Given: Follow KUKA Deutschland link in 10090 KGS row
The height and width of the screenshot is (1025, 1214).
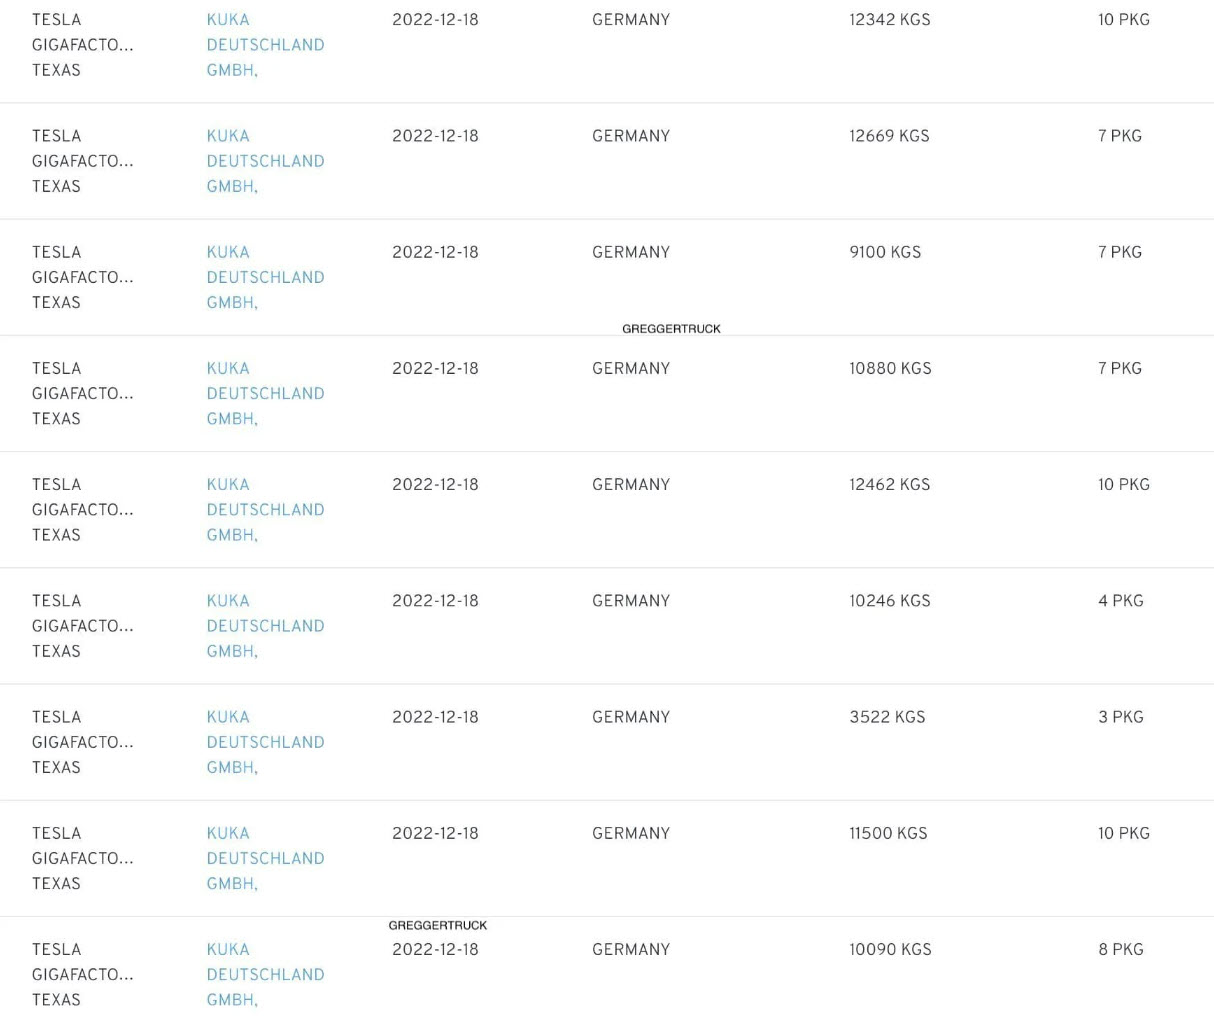Looking at the screenshot, I should coord(265,974).
